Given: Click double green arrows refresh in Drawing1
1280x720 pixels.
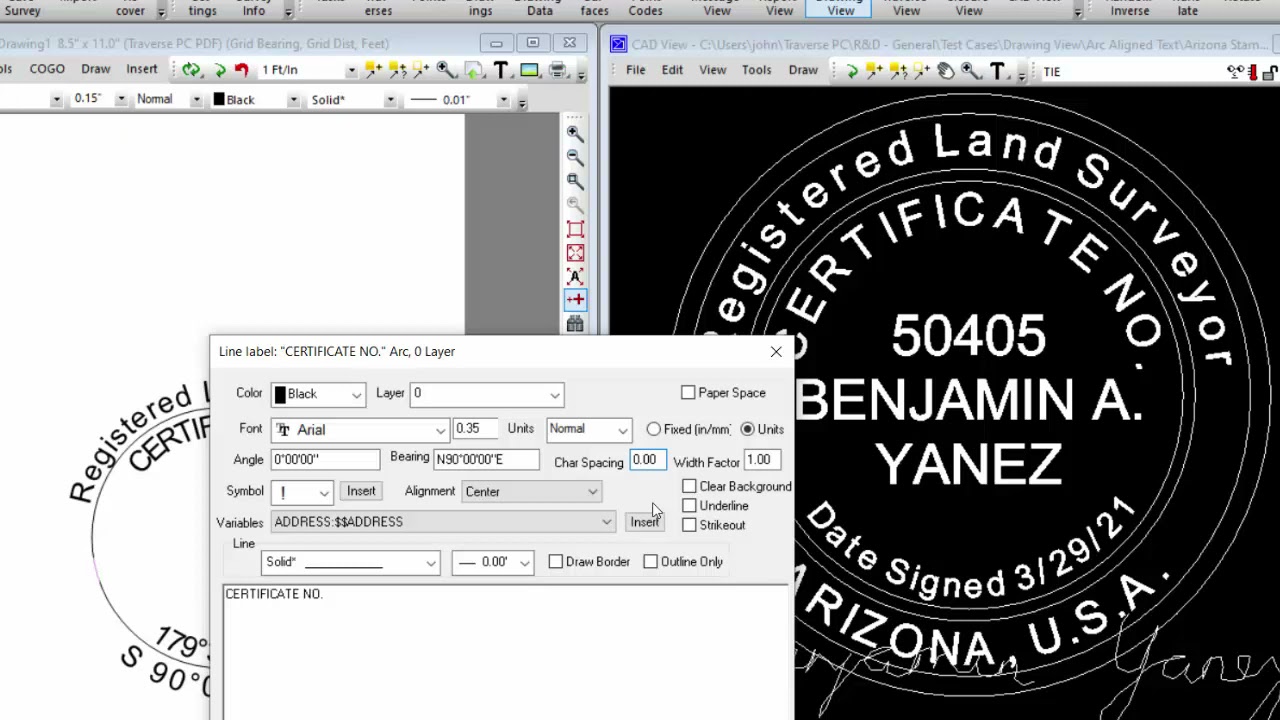Looking at the screenshot, I should [191, 70].
